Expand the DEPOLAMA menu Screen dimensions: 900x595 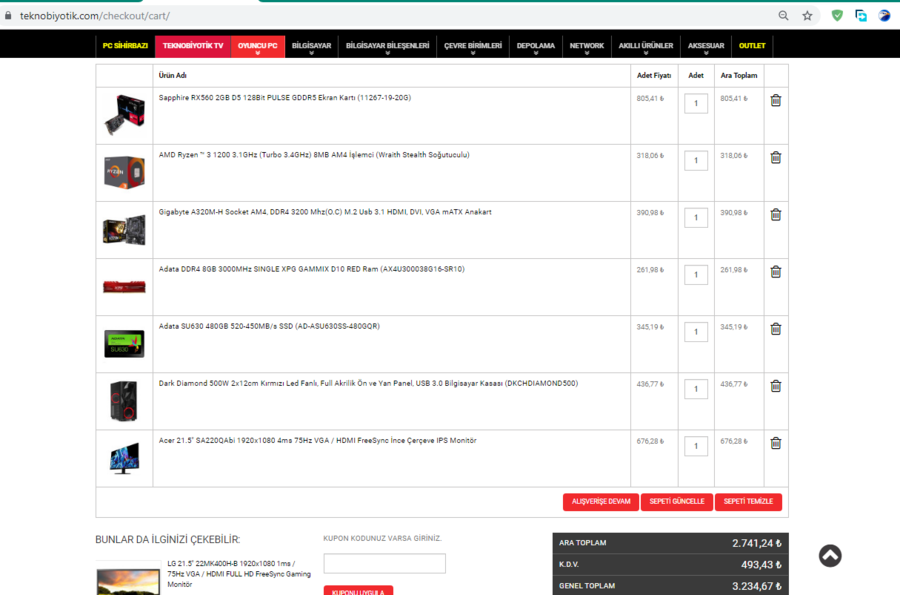[536, 46]
